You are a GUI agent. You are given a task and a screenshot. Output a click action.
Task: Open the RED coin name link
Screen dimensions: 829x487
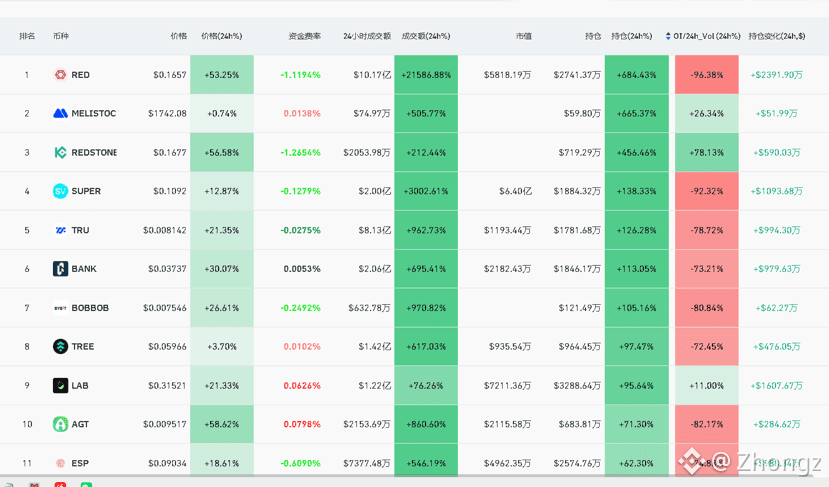pyautogui.click(x=80, y=75)
